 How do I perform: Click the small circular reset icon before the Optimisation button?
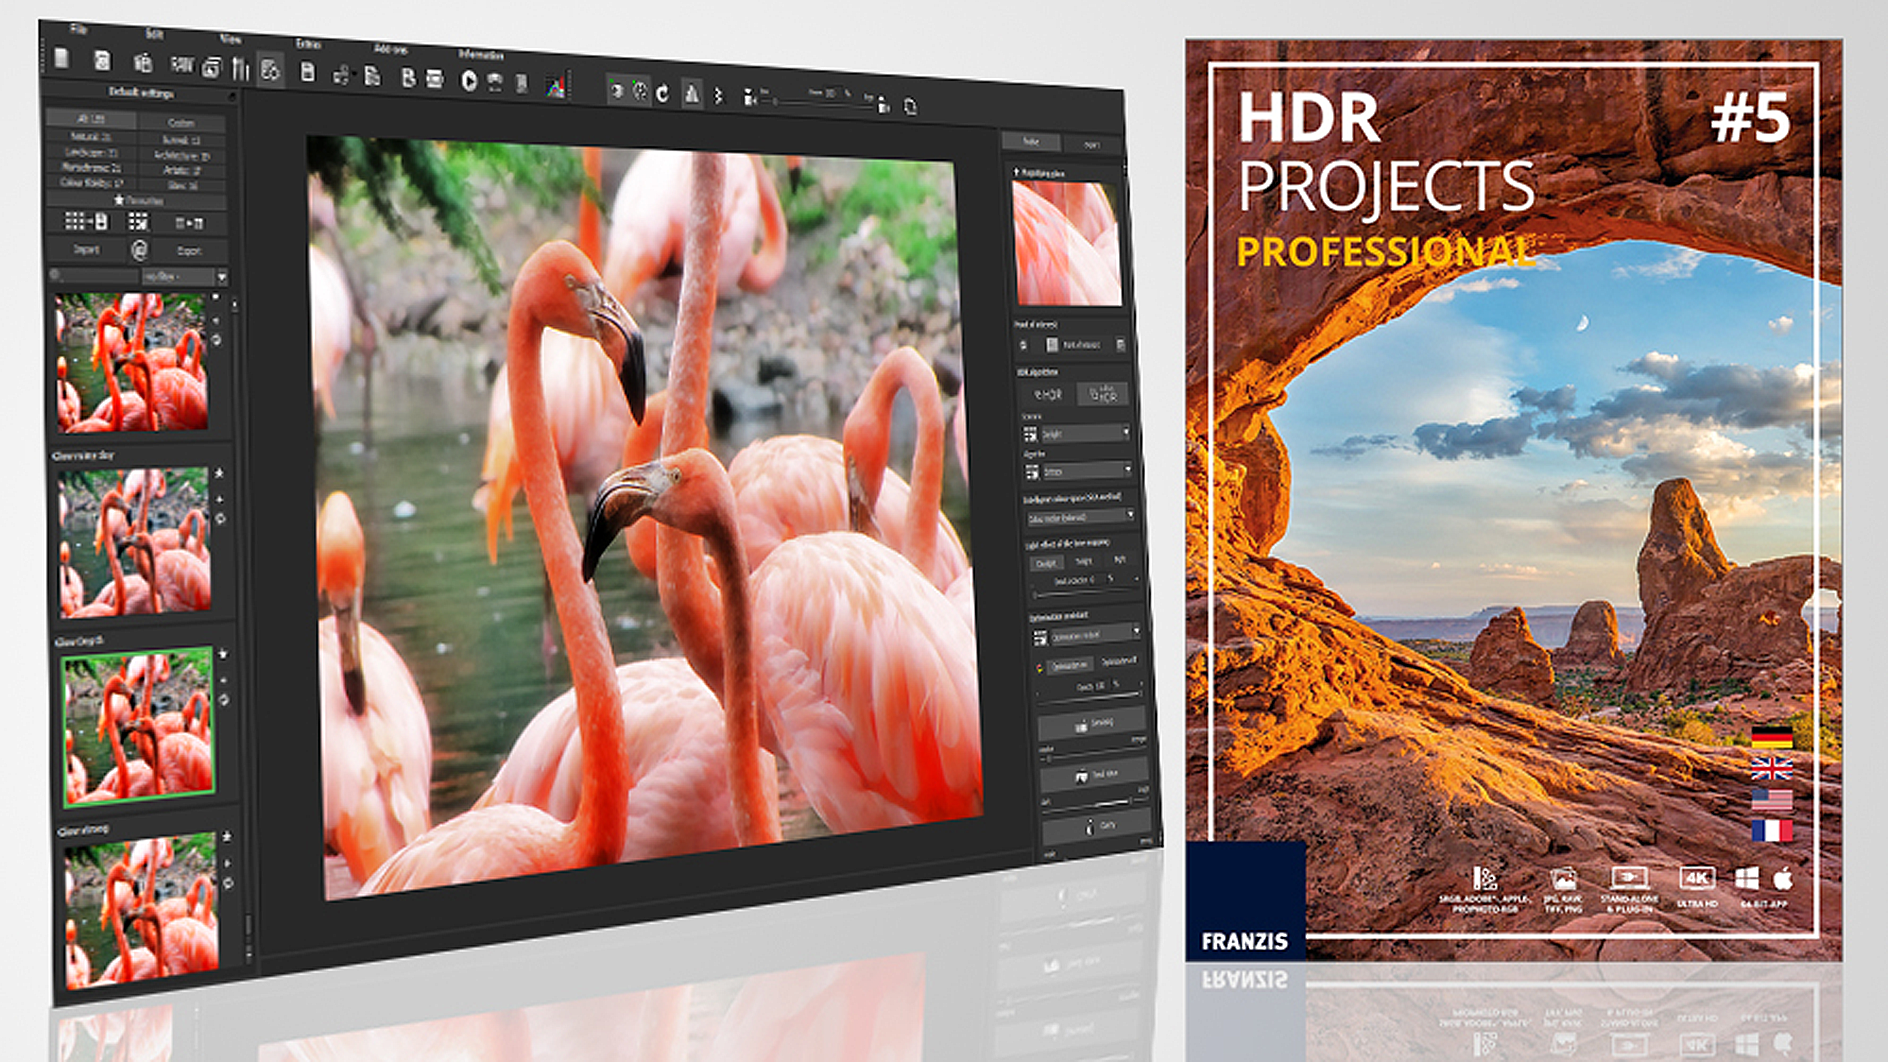point(1039,667)
